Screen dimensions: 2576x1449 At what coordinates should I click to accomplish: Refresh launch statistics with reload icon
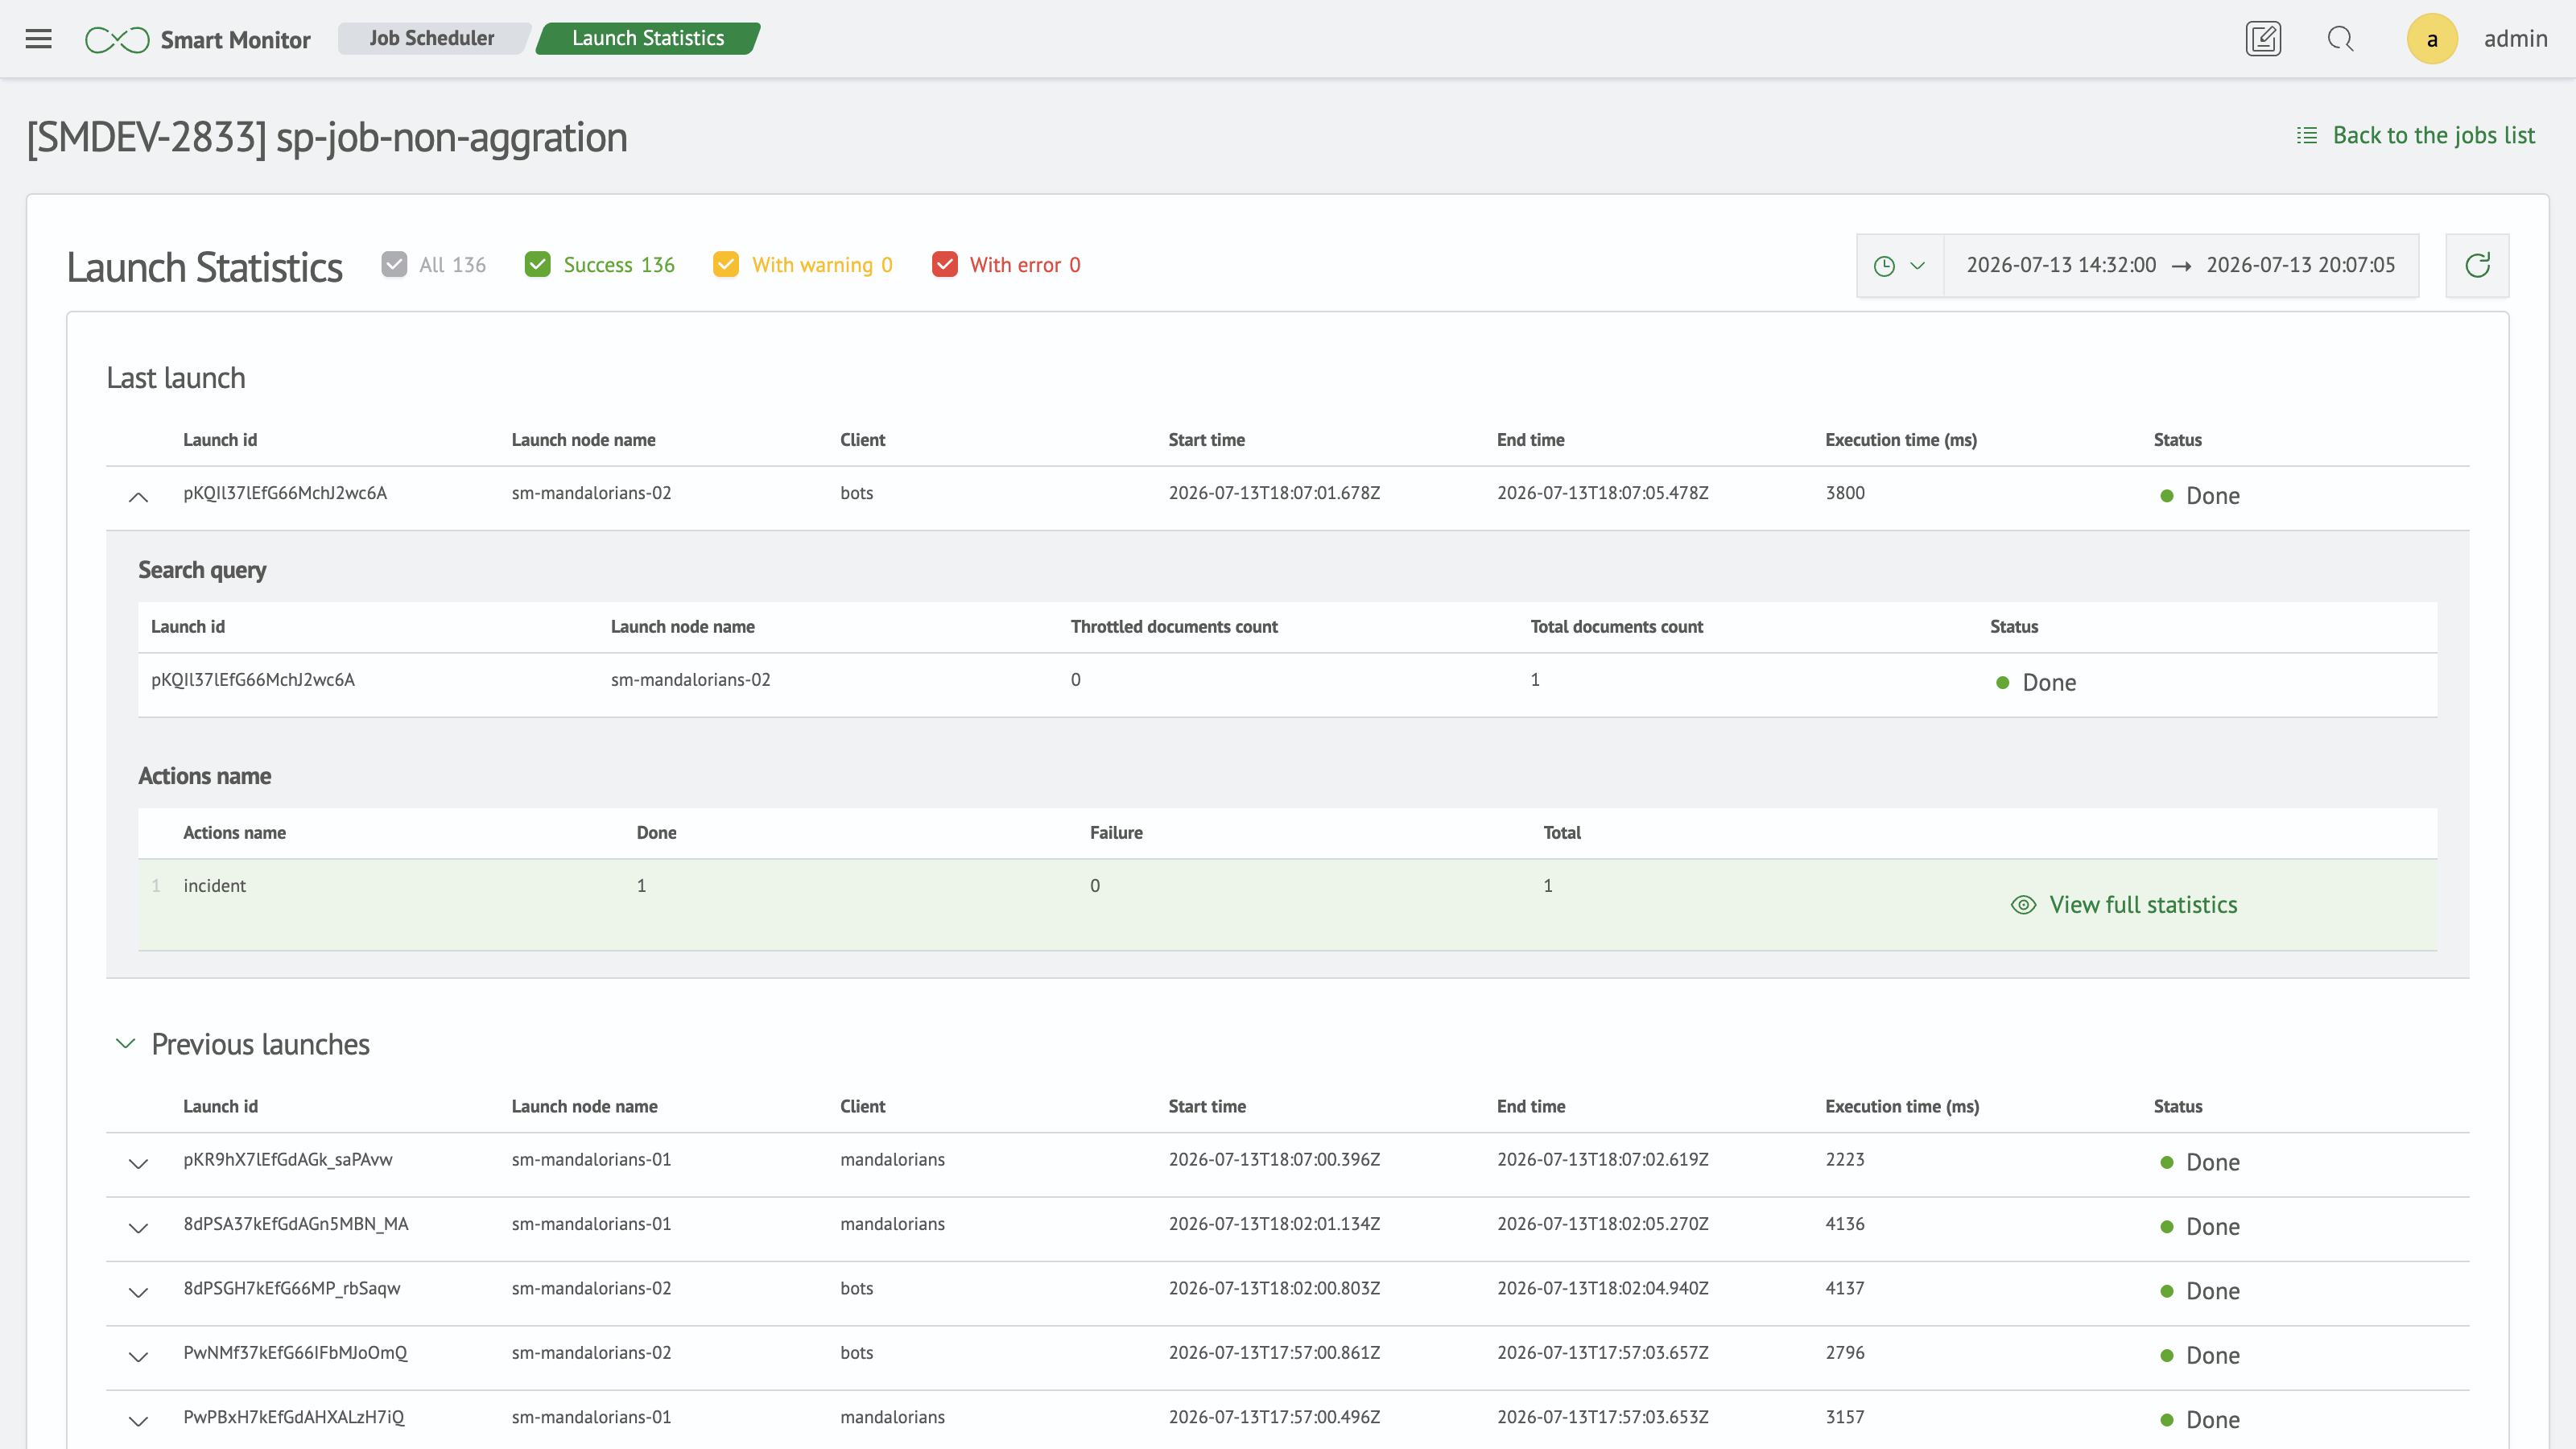(2477, 265)
